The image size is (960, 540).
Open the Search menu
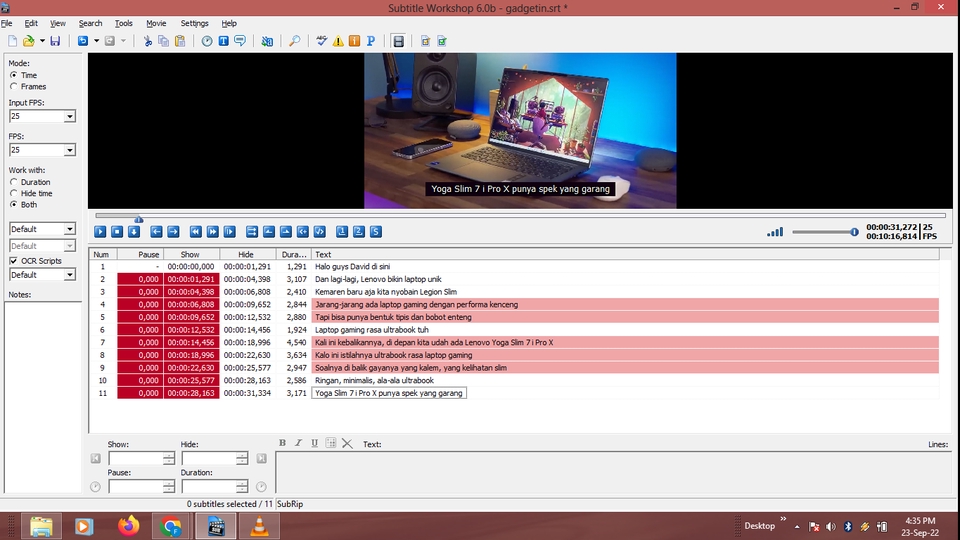click(90, 23)
